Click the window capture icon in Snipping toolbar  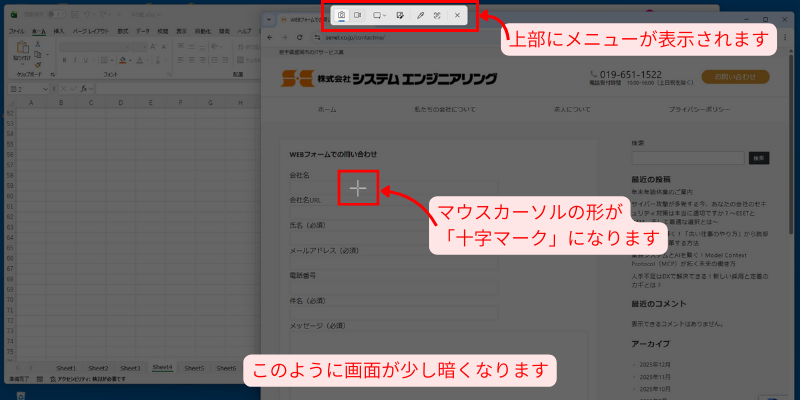(x=400, y=15)
